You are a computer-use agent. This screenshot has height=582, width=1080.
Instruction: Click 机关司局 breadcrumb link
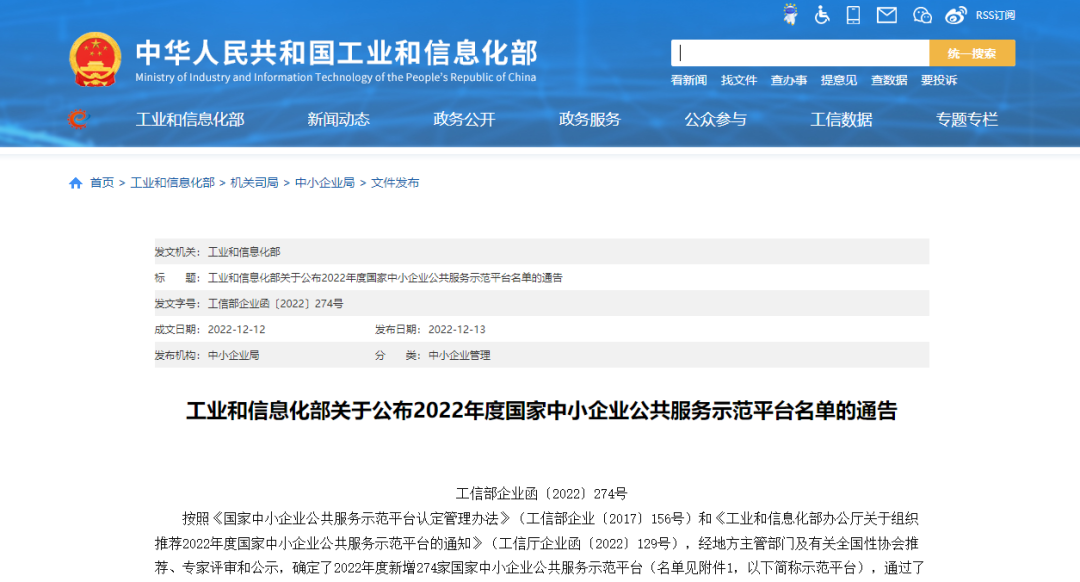(x=254, y=183)
